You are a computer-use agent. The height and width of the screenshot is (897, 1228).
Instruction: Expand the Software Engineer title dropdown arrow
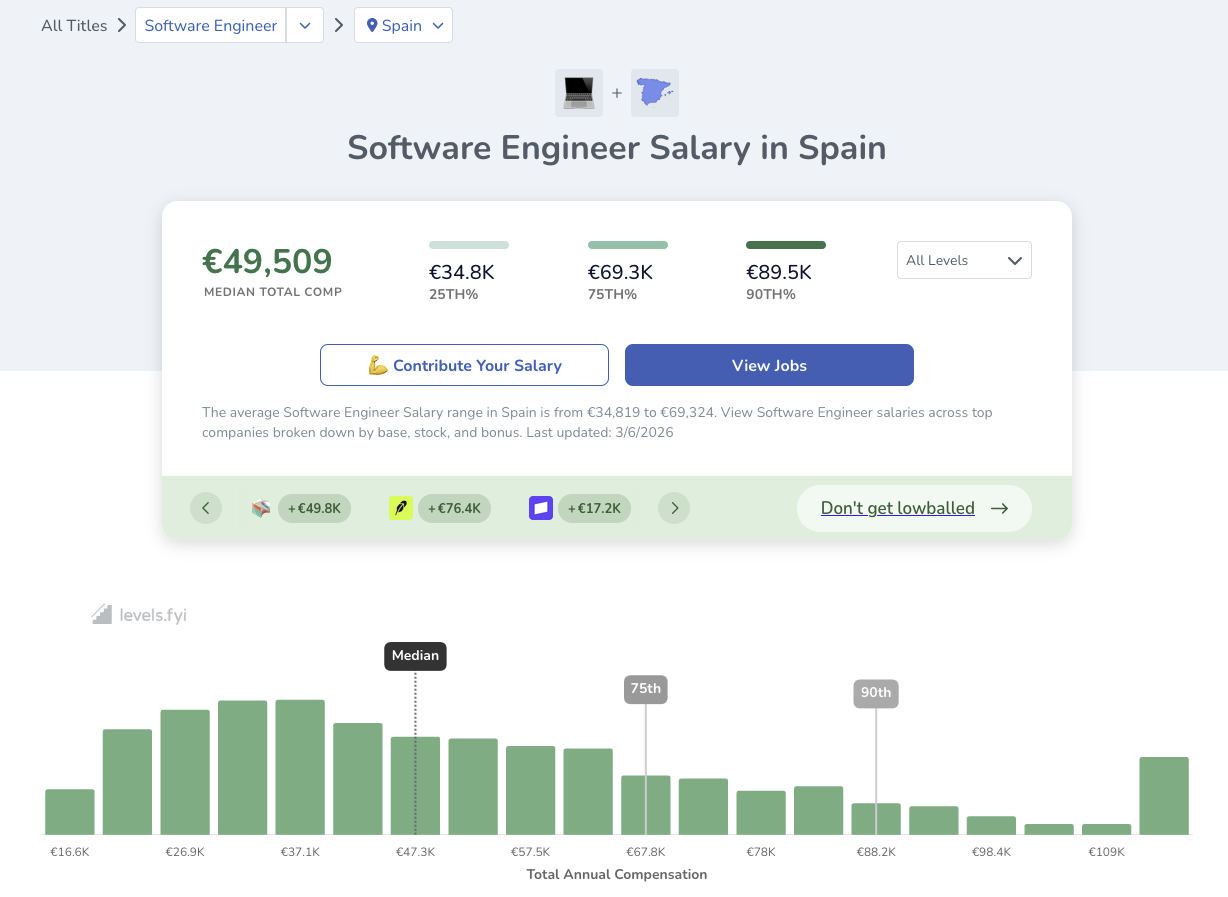(x=305, y=26)
